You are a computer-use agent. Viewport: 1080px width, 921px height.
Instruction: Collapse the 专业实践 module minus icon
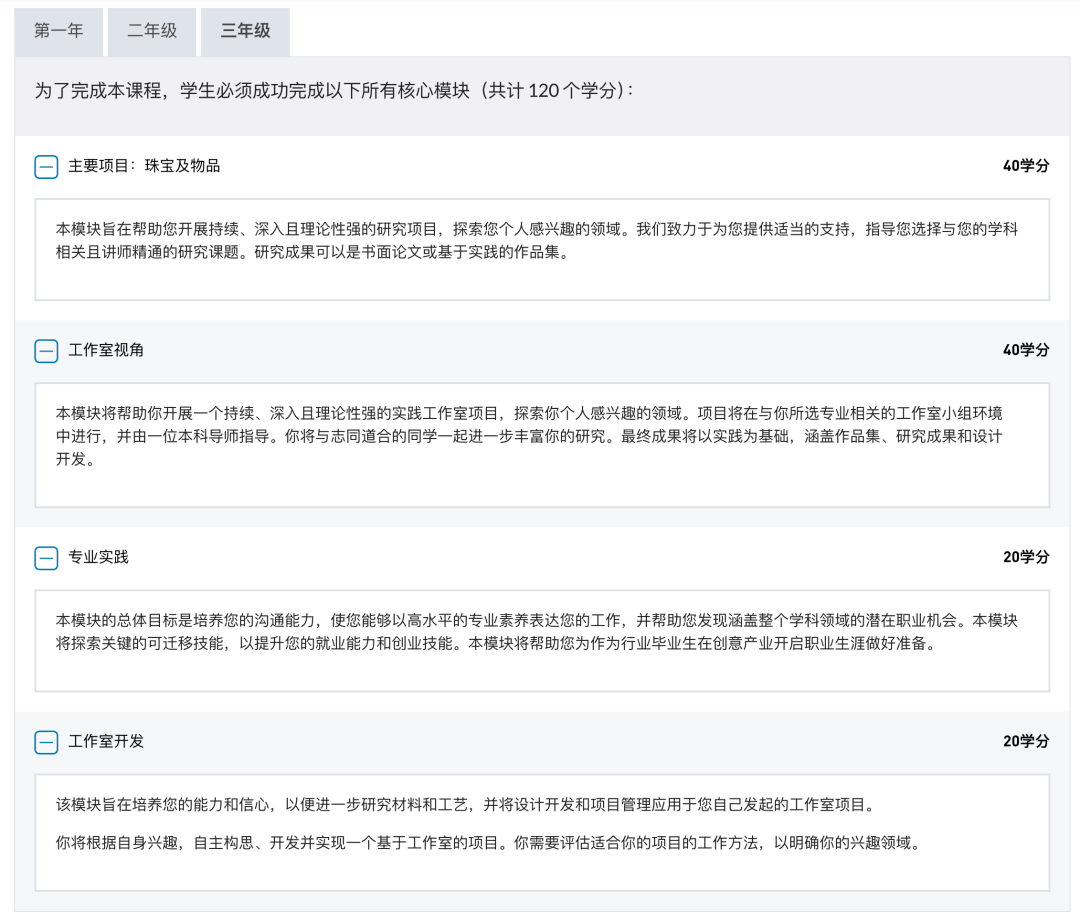46,558
